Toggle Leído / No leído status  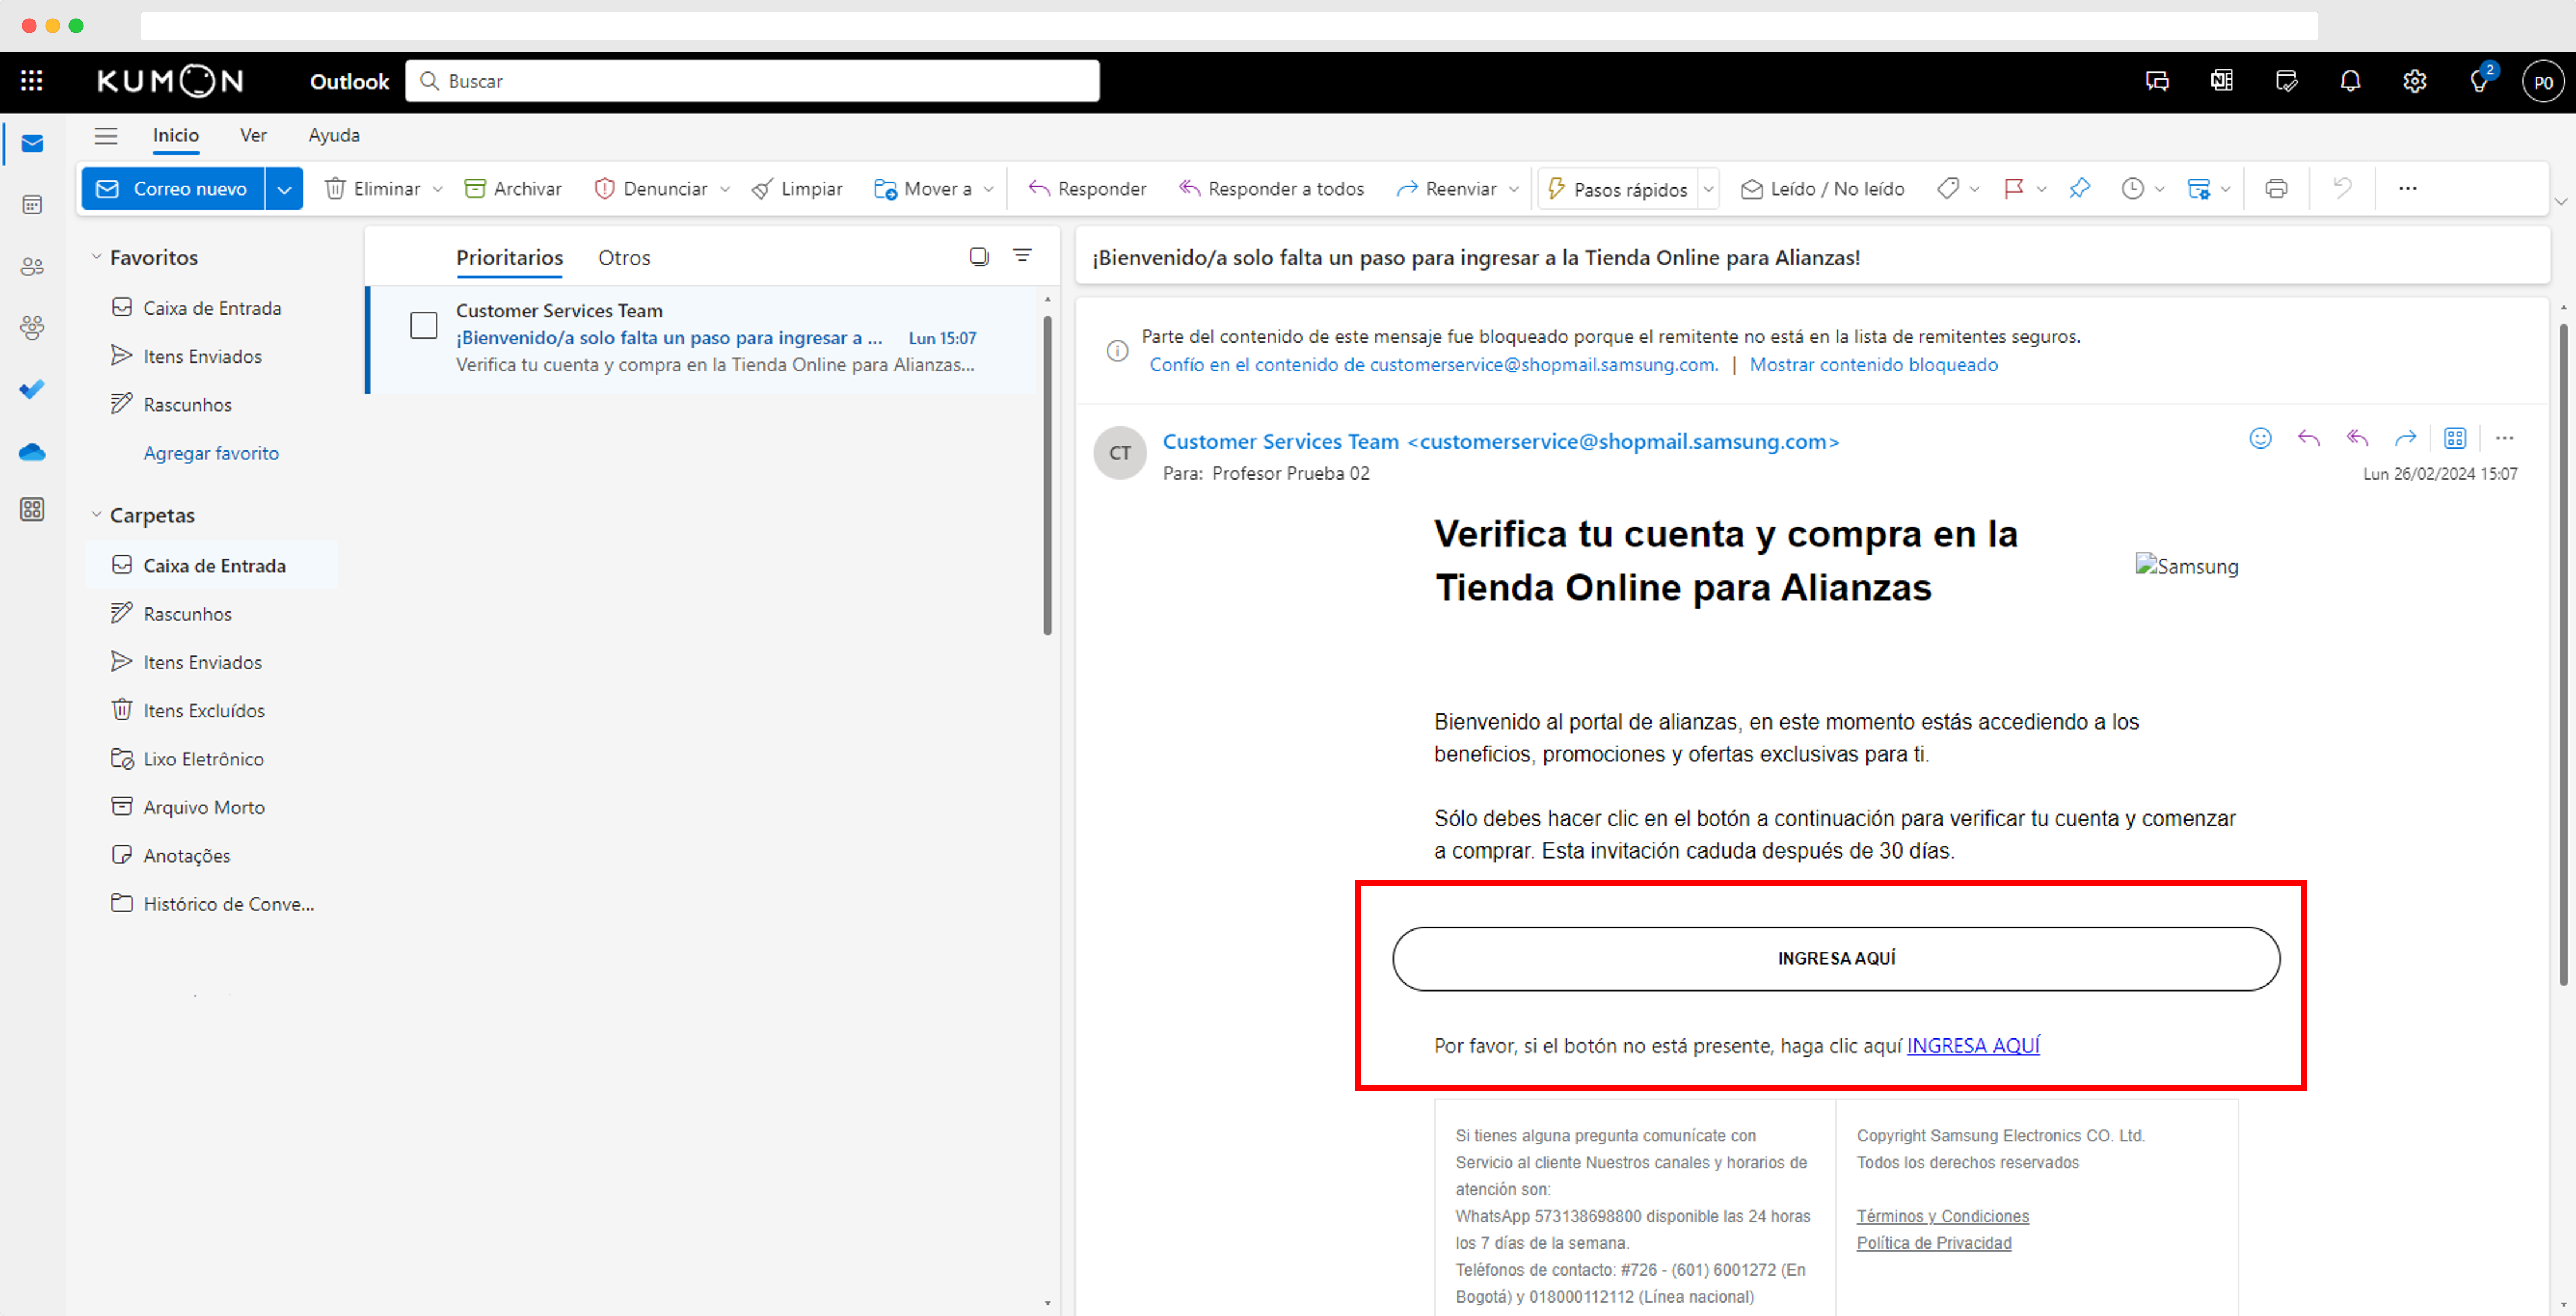[1822, 188]
